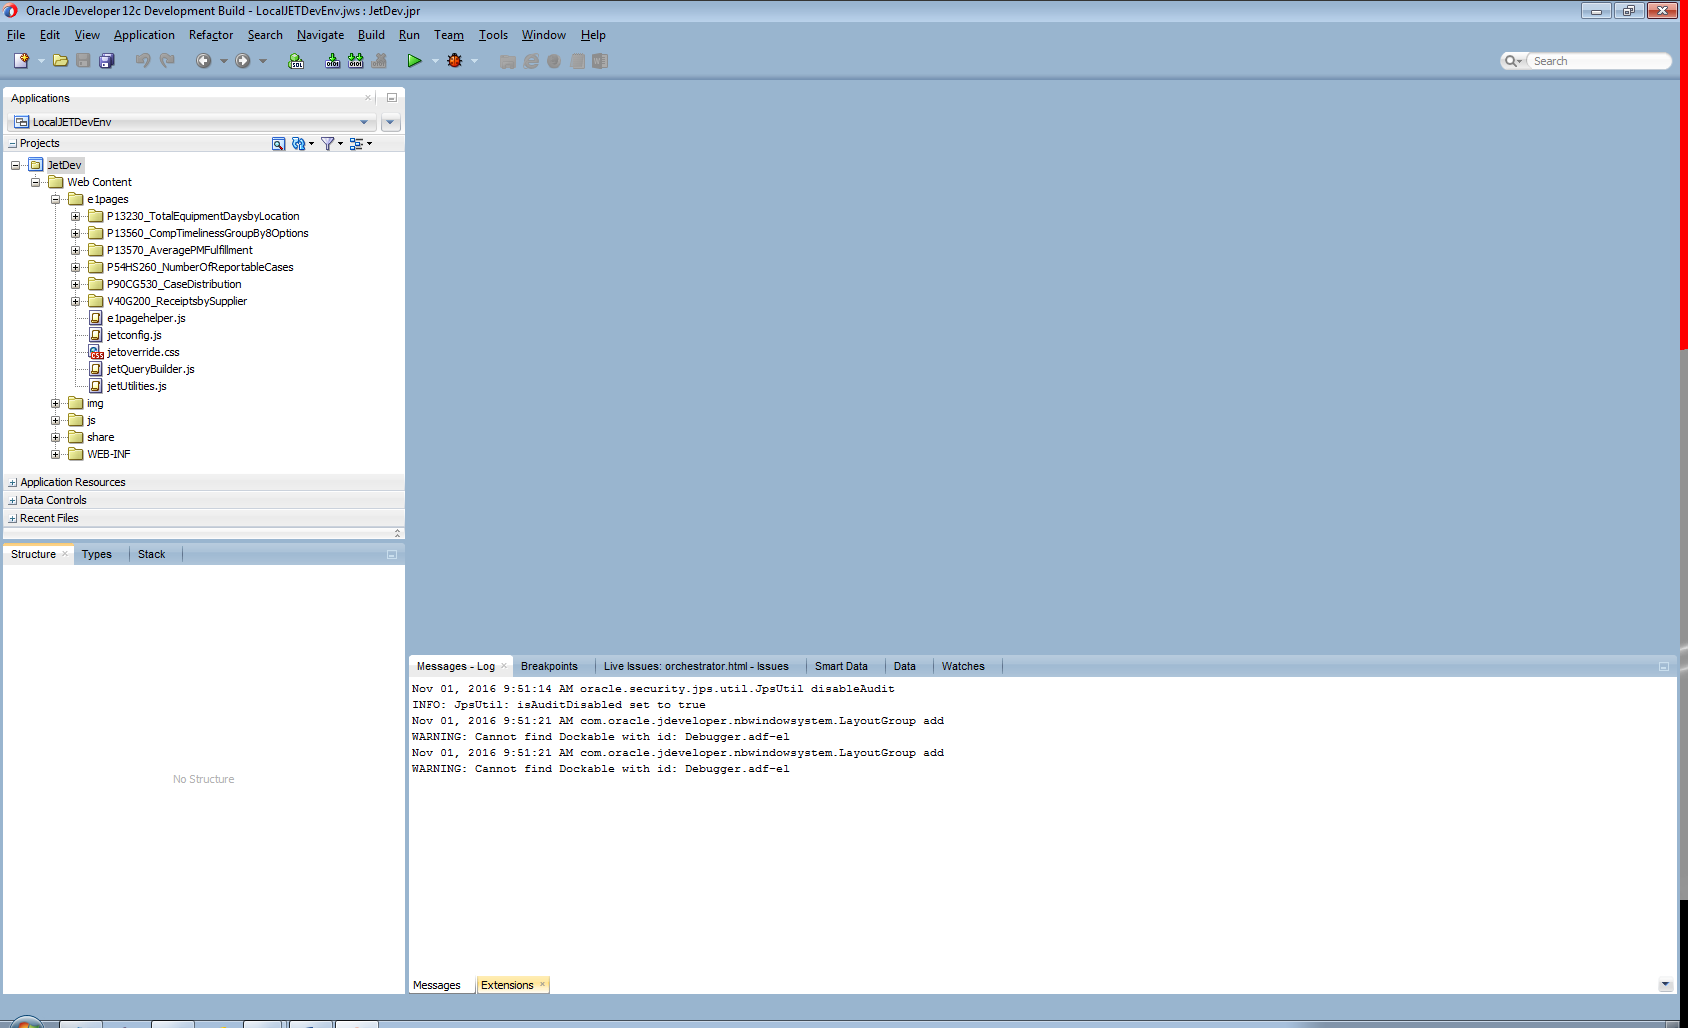Viewport: 1688px width, 1028px height.
Task: Open the Extensions log tab
Action: 506,984
